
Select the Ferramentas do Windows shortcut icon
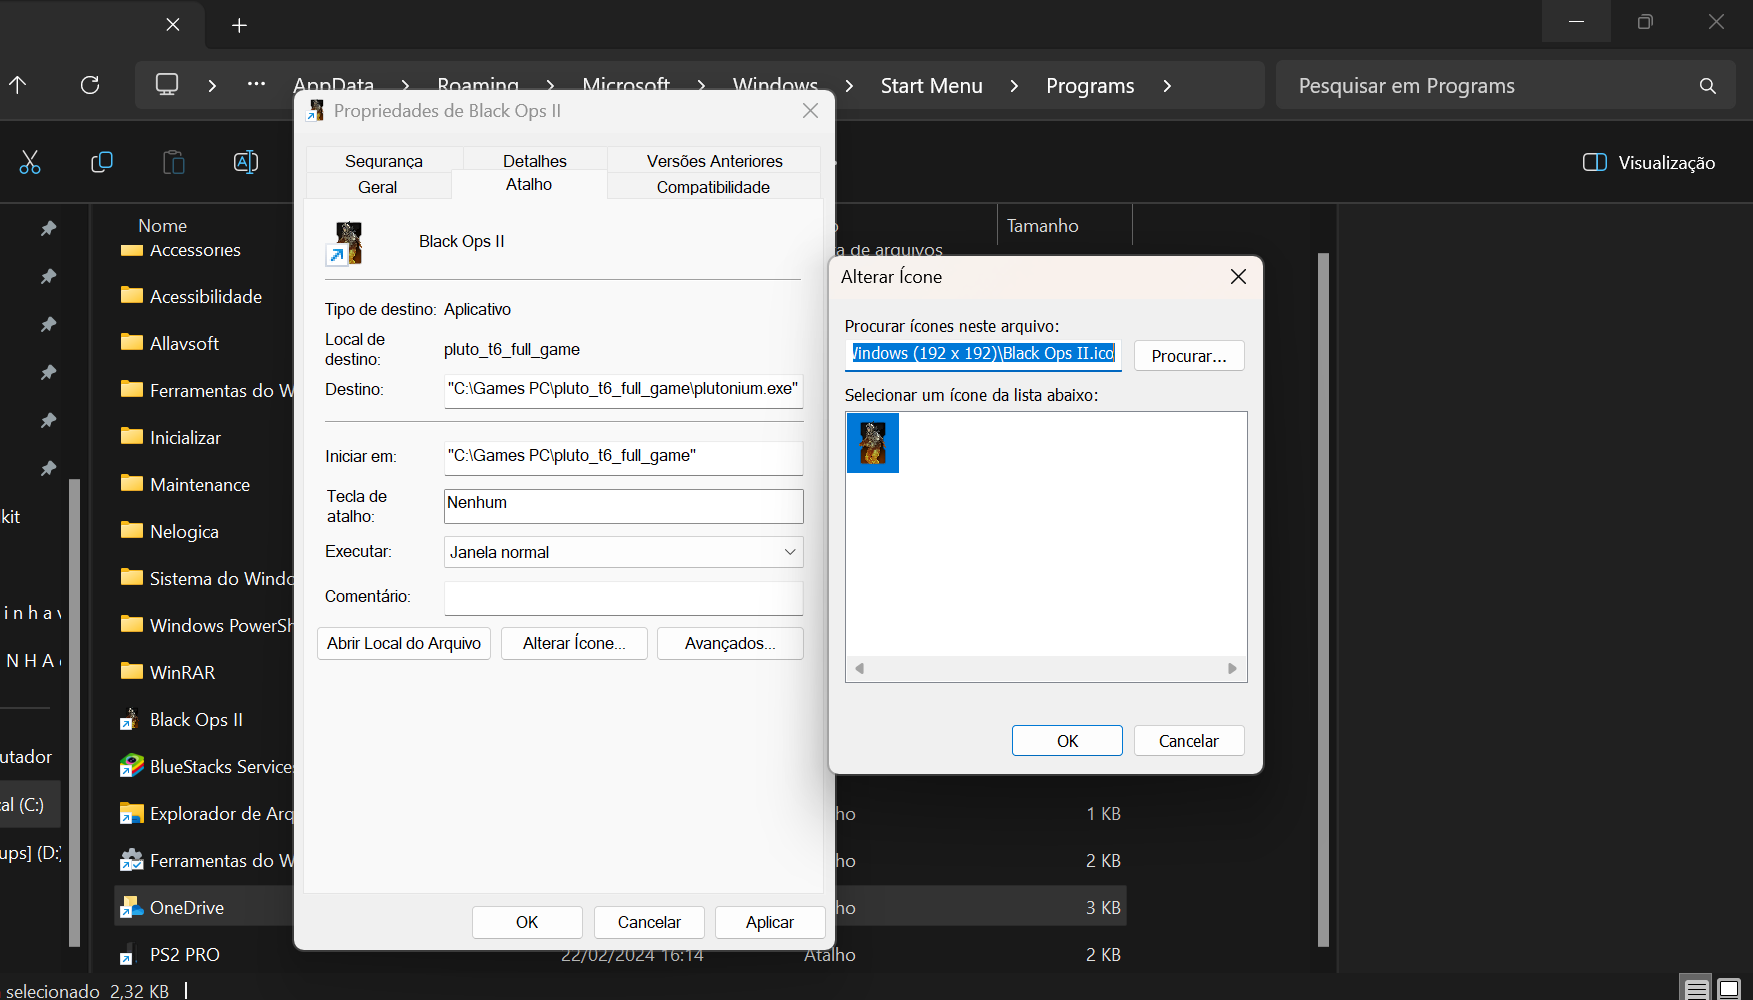click(x=131, y=861)
